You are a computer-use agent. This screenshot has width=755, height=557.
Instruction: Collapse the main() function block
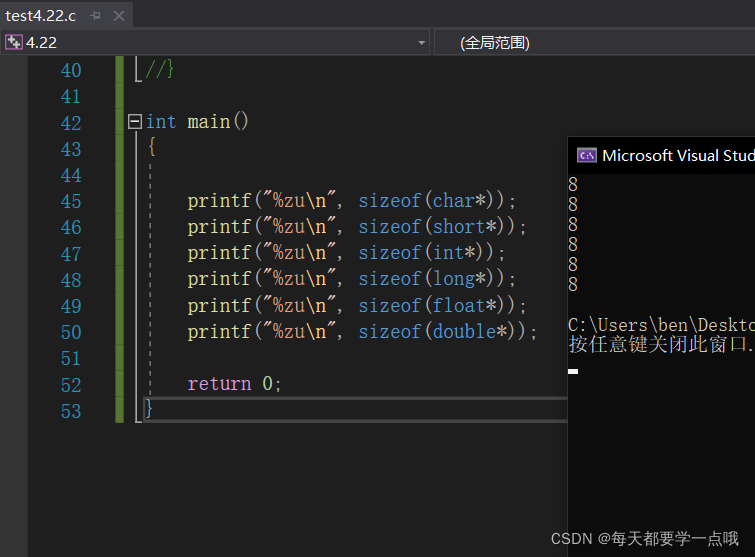(135, 121)
